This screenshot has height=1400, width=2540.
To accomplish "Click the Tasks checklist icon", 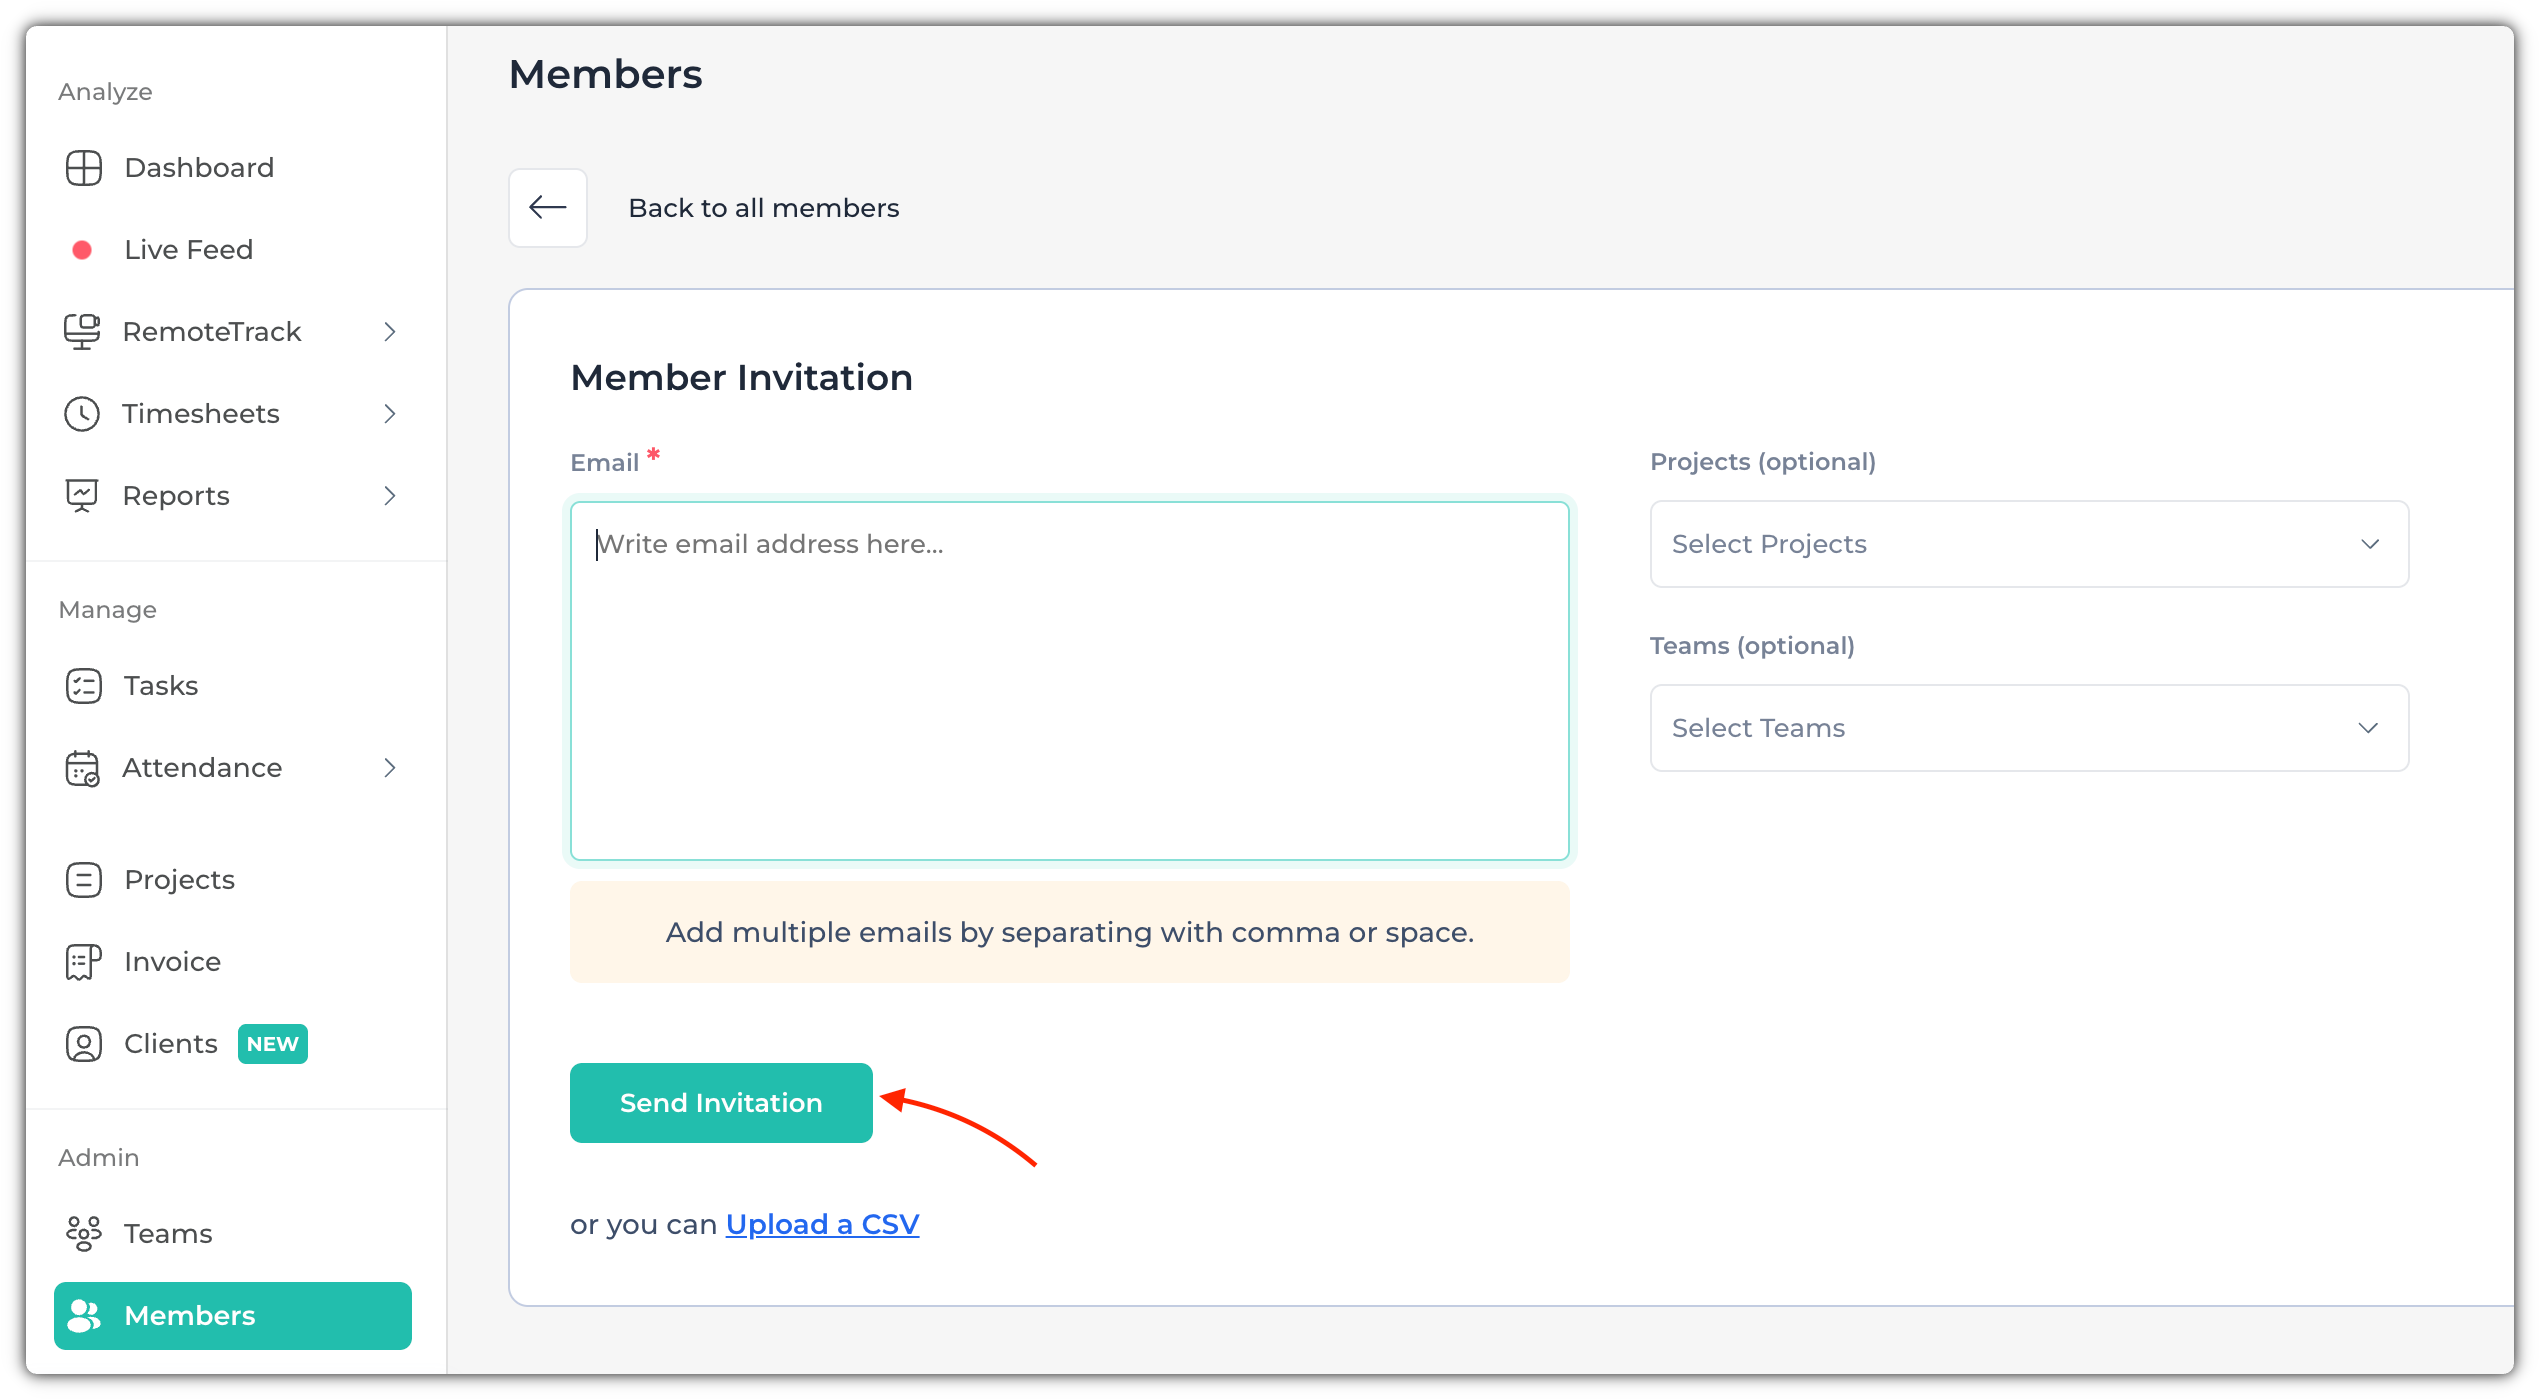I will coord(84,686).
